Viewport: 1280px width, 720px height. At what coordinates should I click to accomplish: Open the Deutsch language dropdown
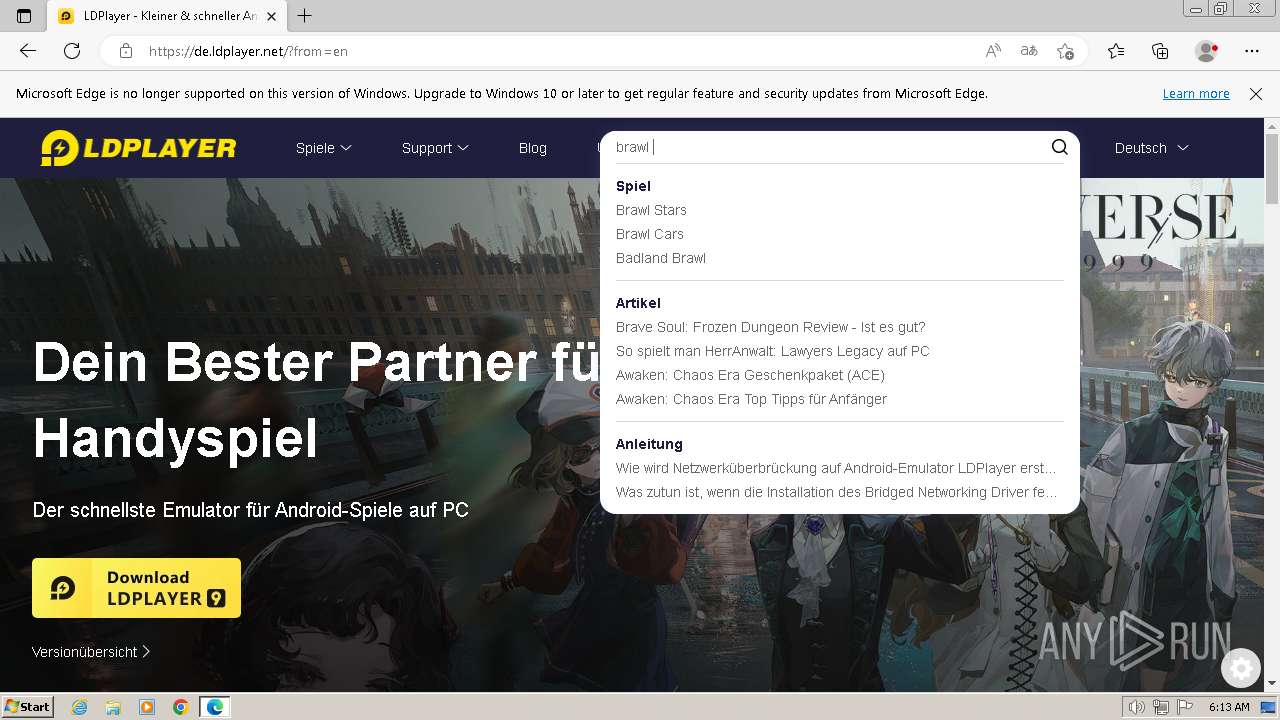coord(1151,148)
